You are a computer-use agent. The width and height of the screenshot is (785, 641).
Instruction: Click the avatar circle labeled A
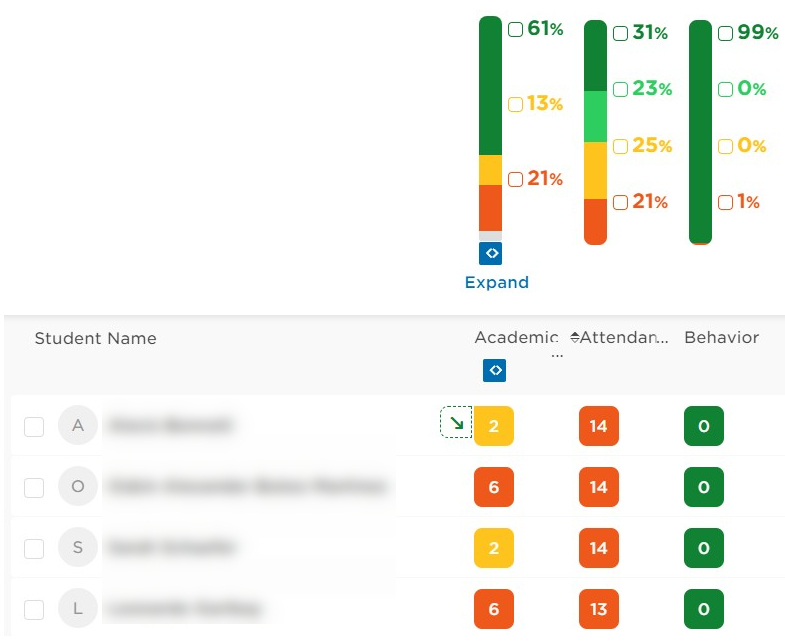(x=78, y=425)
